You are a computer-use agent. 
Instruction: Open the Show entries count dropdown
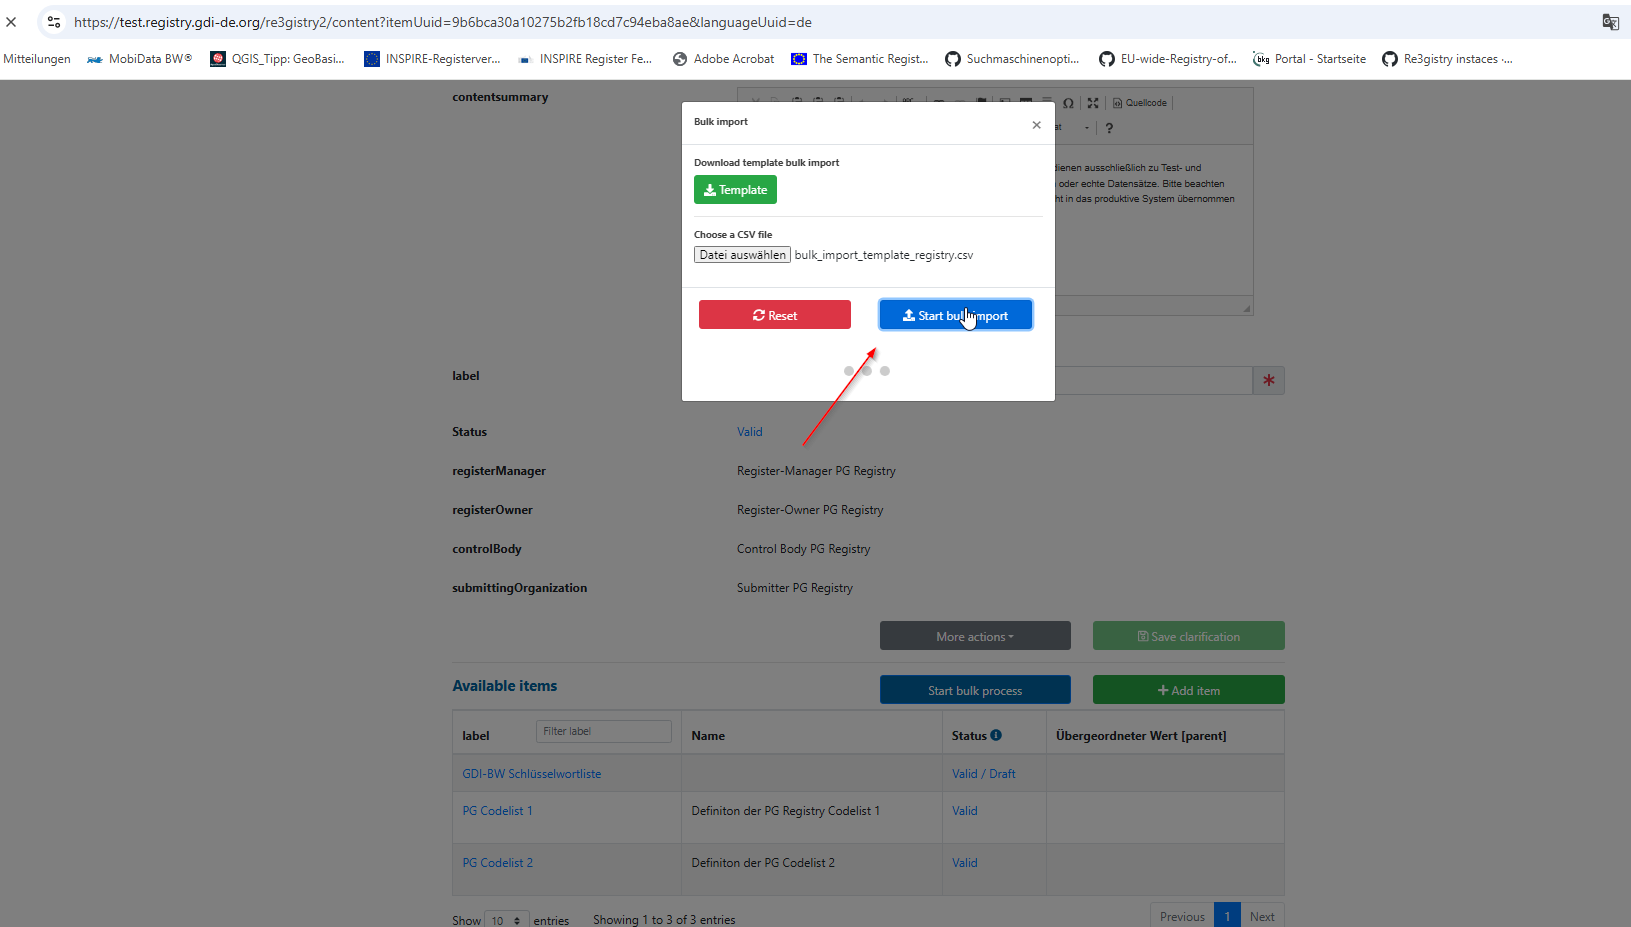507,920
